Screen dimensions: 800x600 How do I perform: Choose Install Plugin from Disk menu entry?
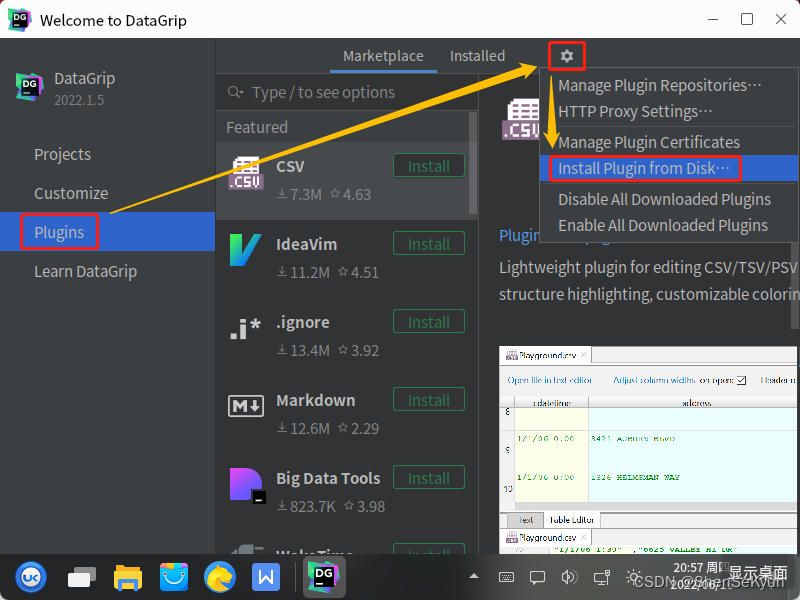coord(645,168)
